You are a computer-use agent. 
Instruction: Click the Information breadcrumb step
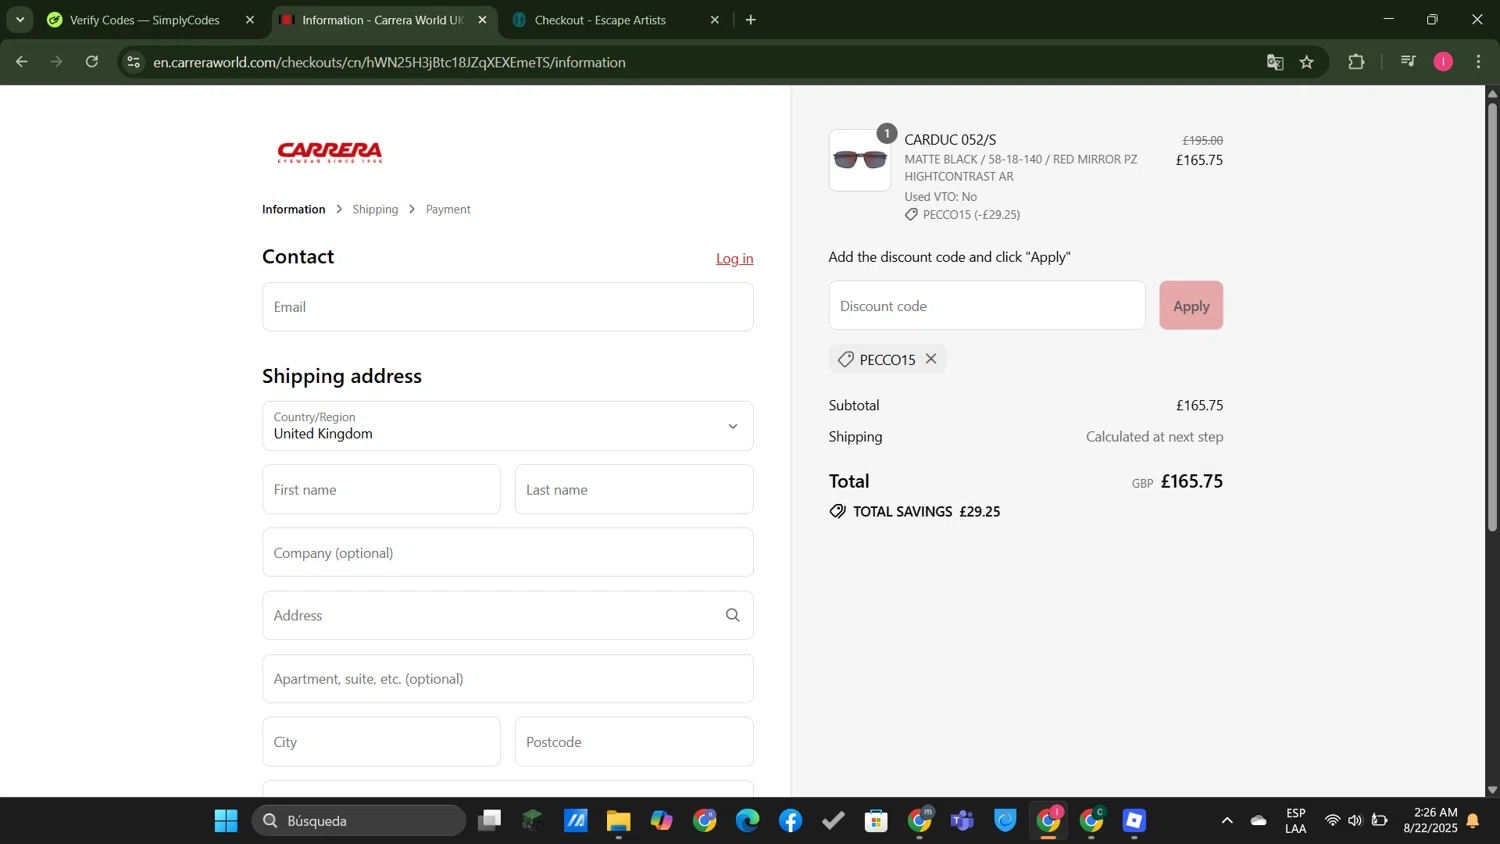[294, 209]
